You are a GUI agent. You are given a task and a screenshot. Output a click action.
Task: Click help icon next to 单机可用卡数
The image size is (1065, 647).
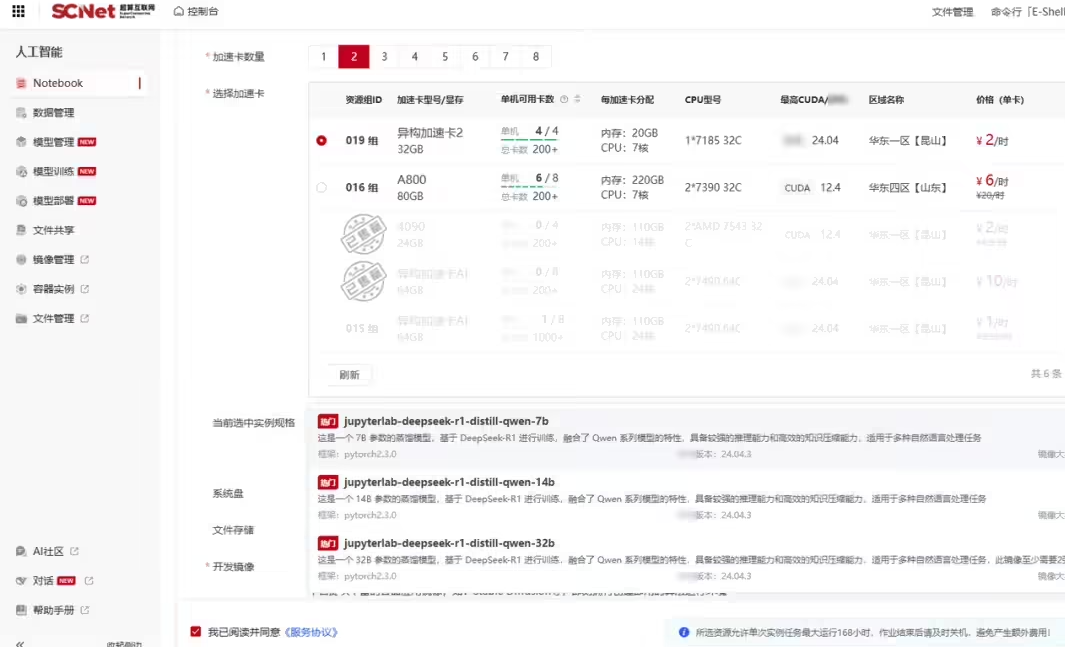pyautogui.click(x=564, y=99)
